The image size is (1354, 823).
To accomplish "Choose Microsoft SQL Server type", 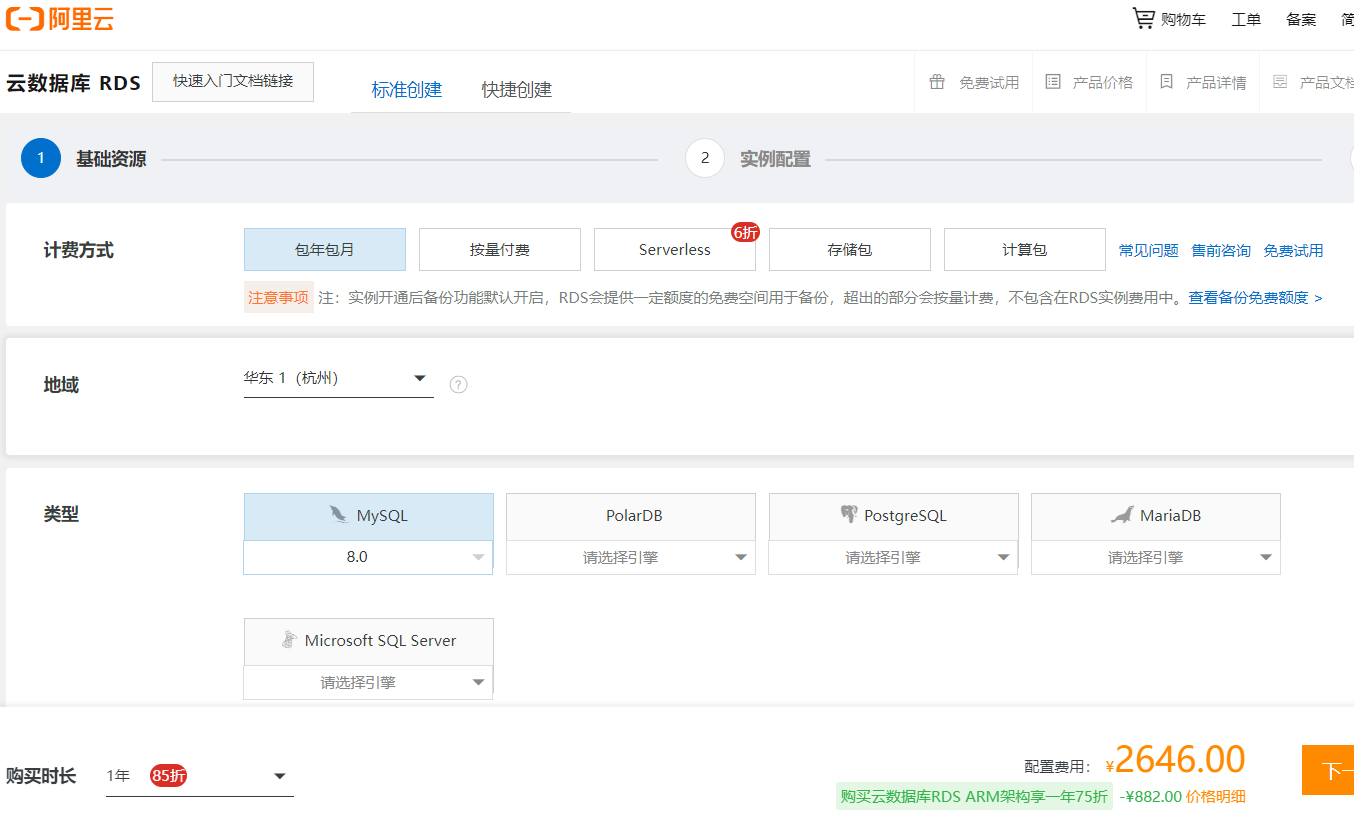I will (369, 641).
